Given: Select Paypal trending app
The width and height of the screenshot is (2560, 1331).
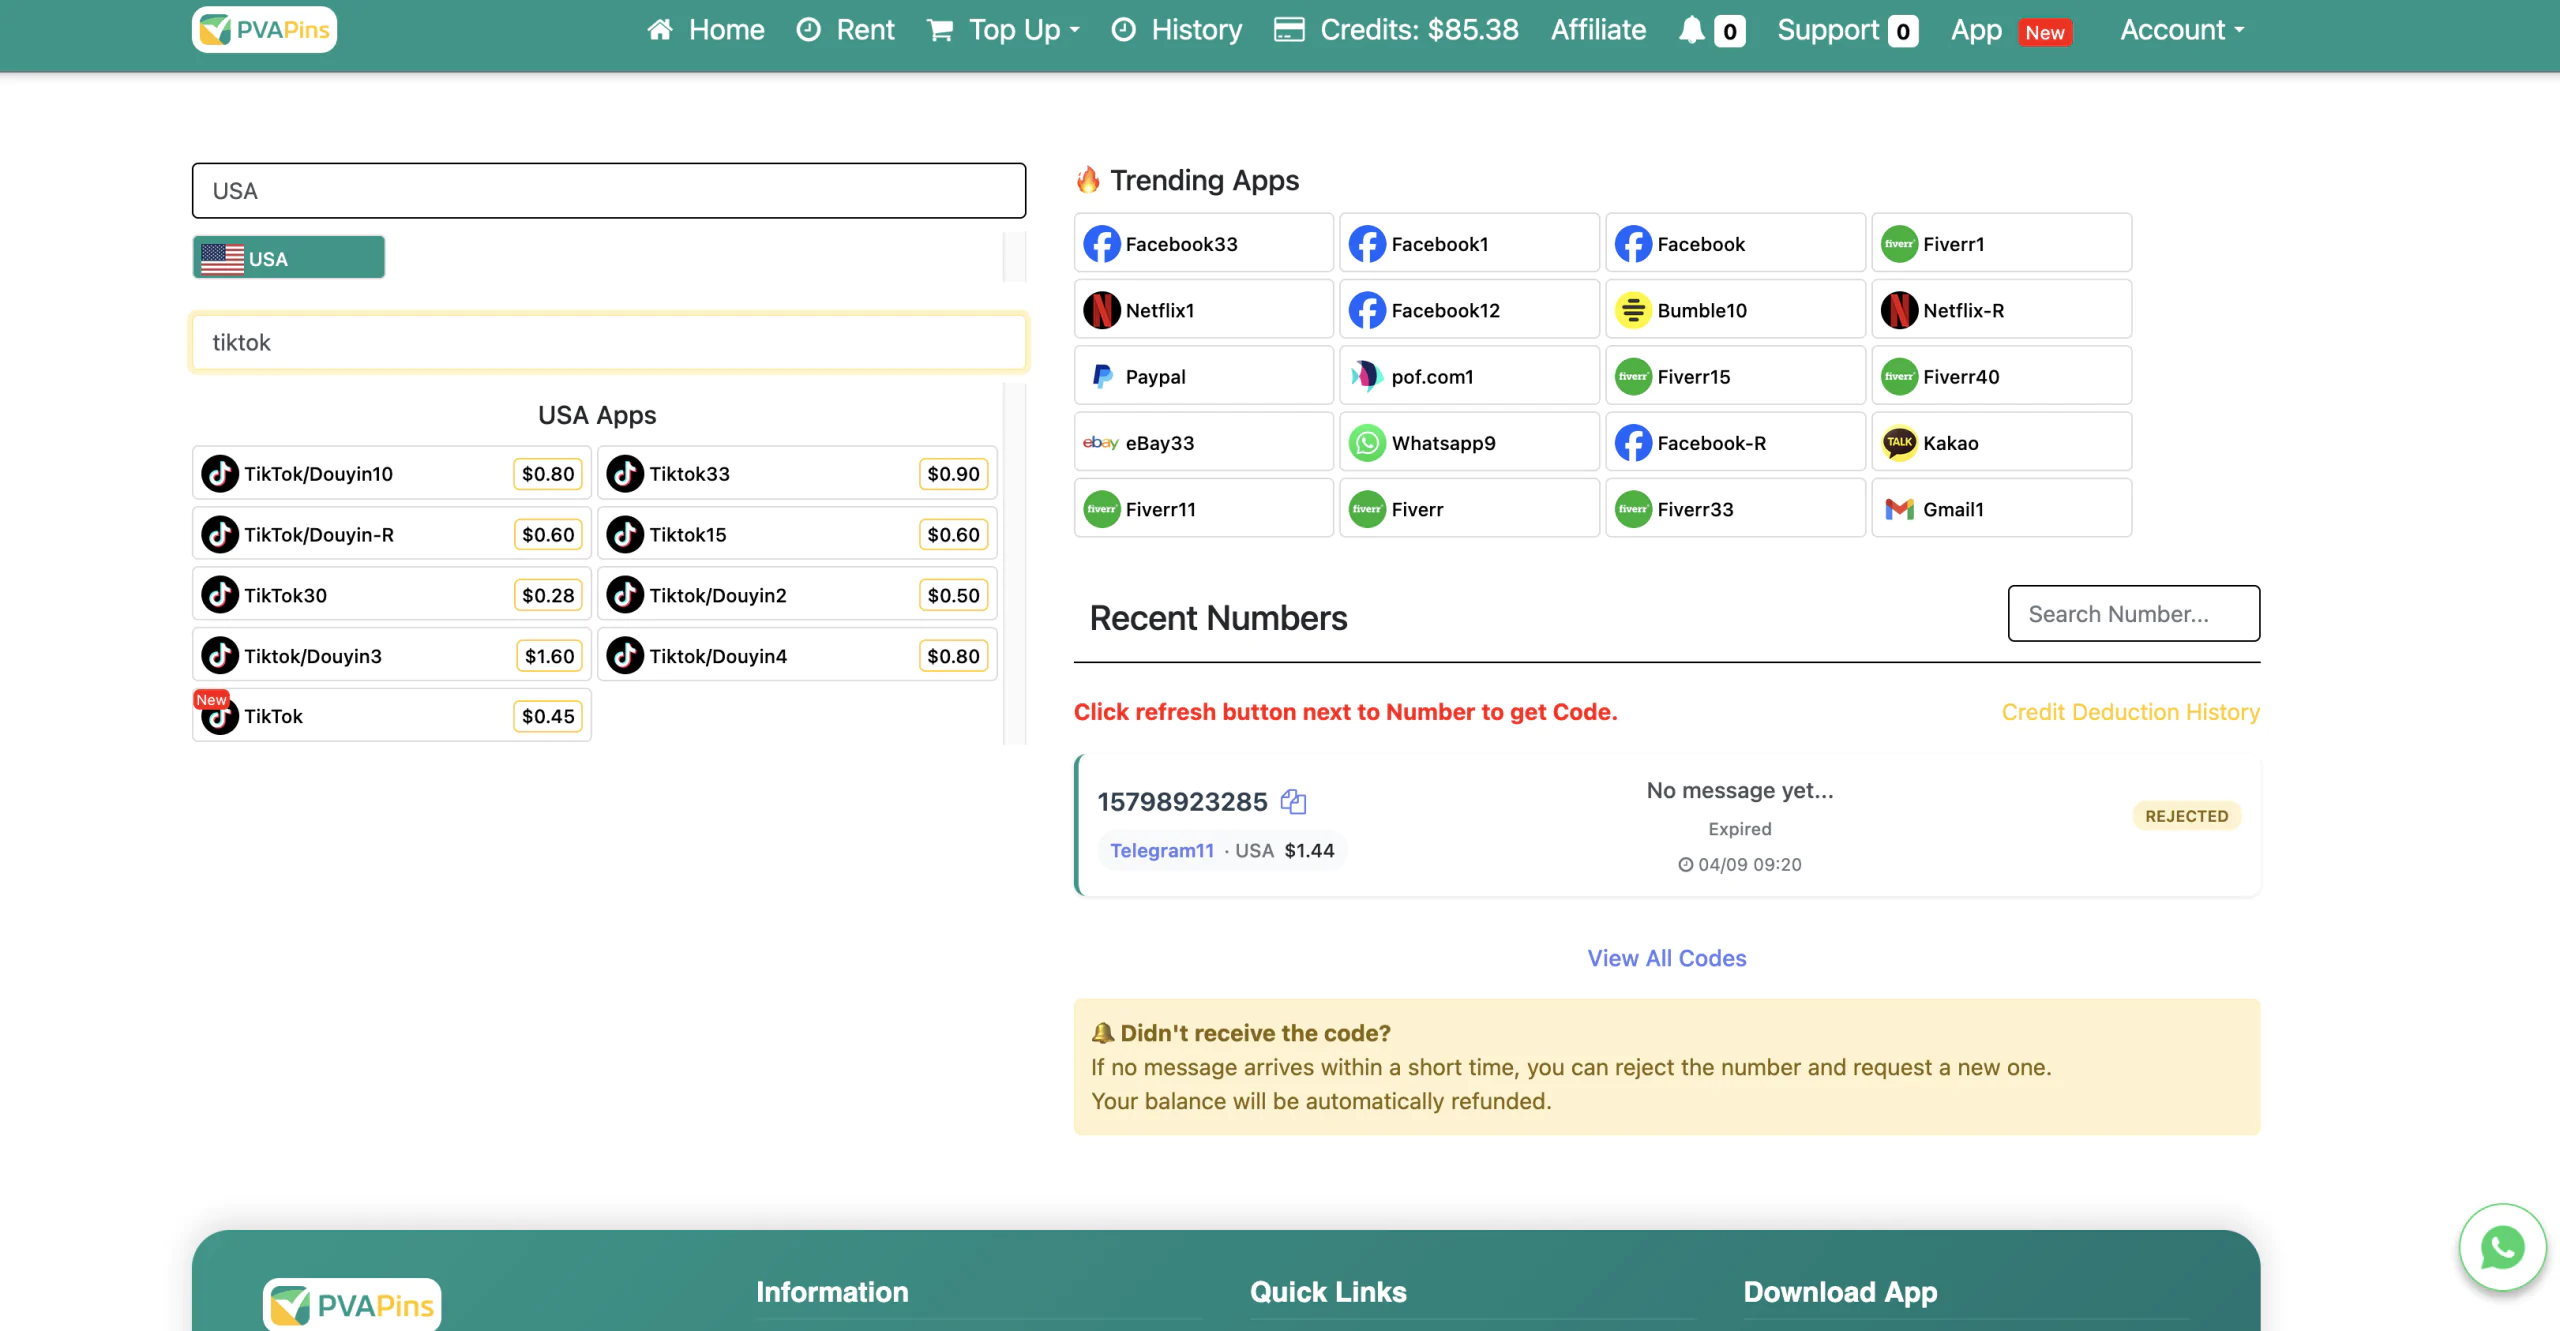Looking at the screenshot, I should (x=1204, y=376).
